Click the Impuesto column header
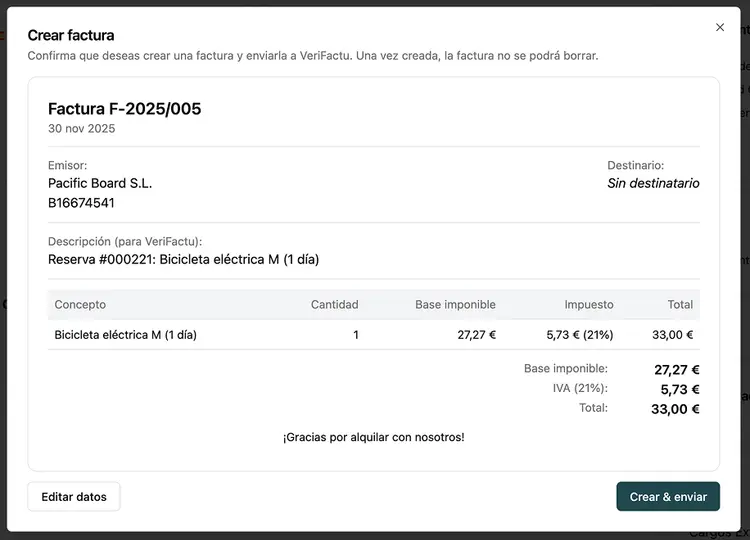The width and height of the screenshot is (750, 540). (x=589, y=304)
